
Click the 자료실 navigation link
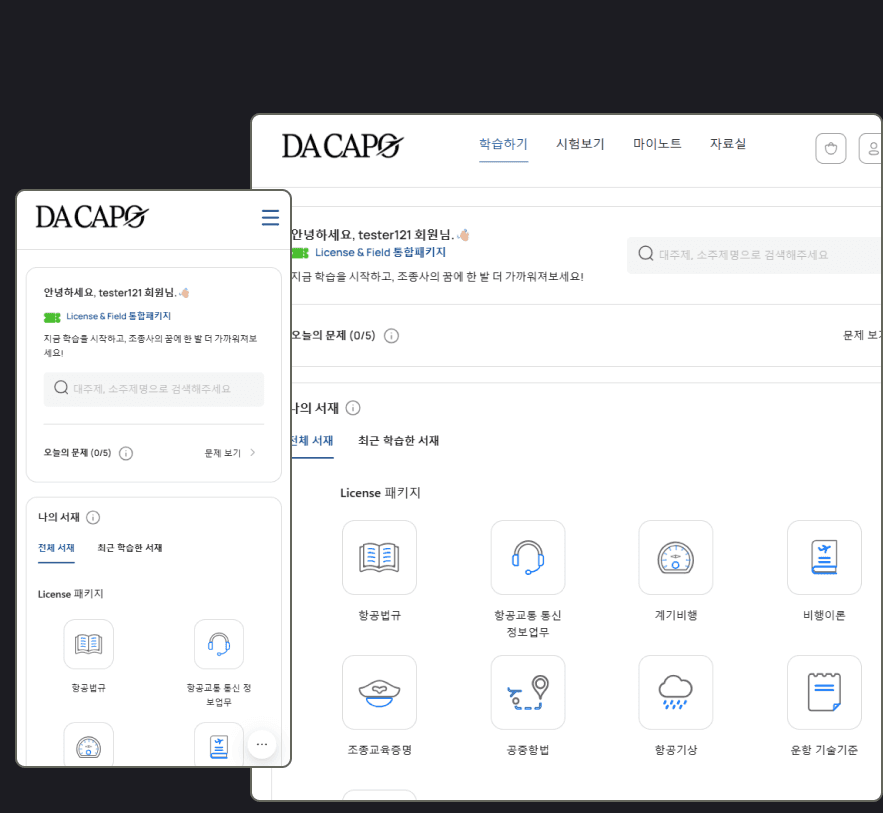(x=728, y=144)
